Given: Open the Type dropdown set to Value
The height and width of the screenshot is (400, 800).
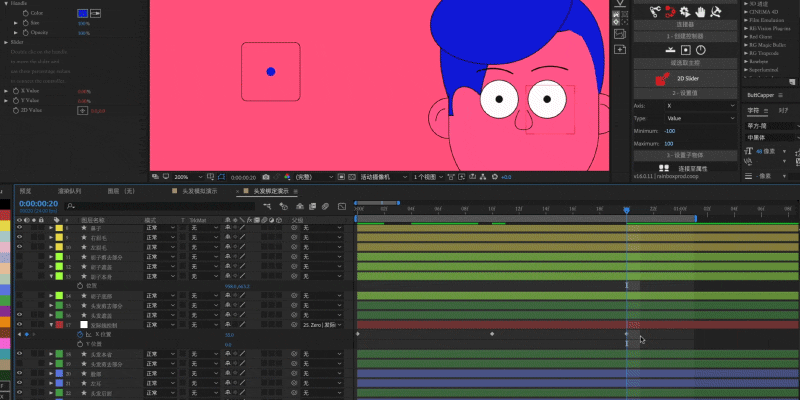Looking at the screenshot, I should click(x=700, y=118).
